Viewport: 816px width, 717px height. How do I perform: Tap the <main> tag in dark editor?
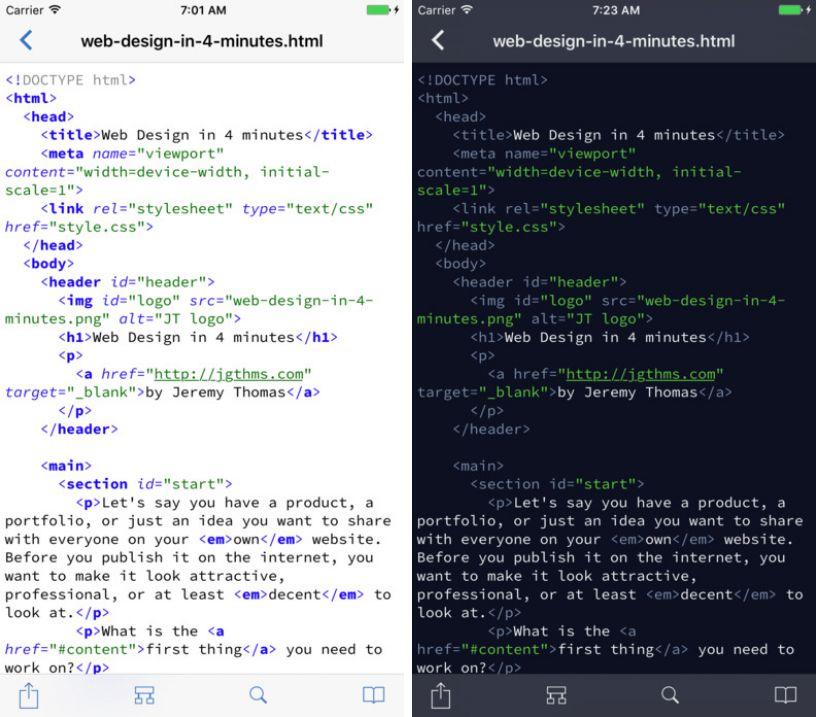478,466
